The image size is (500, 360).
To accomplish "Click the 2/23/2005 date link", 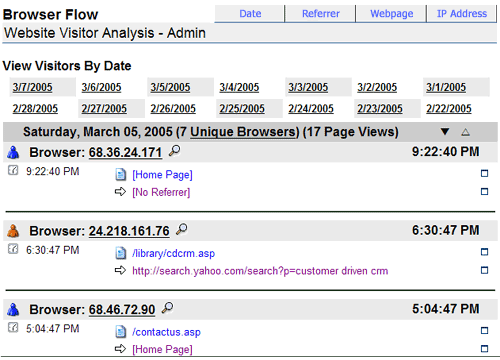I will [x=380, y=109].
